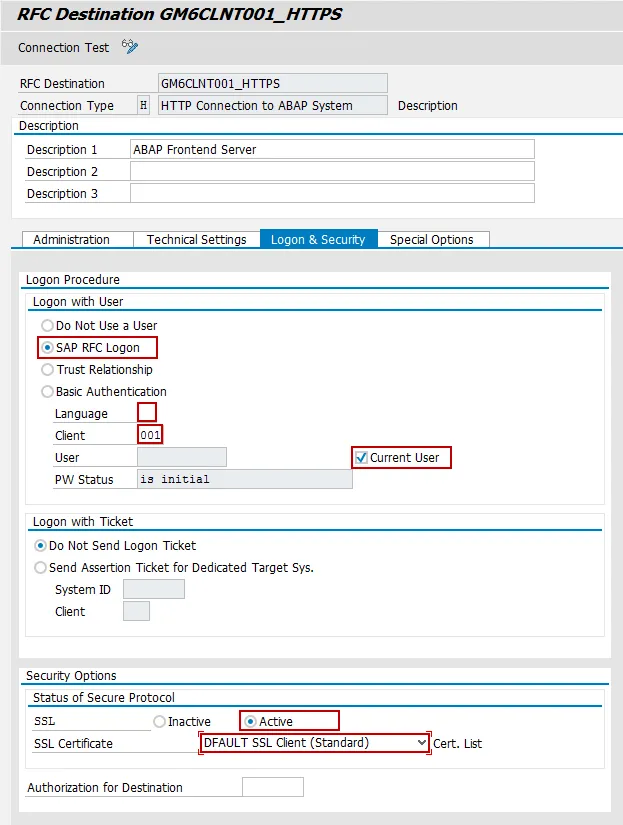Image resolution: width=623 pixels, height=825 pixels.
Task: Open the Cert. List link
Action: tap(457, 744)
